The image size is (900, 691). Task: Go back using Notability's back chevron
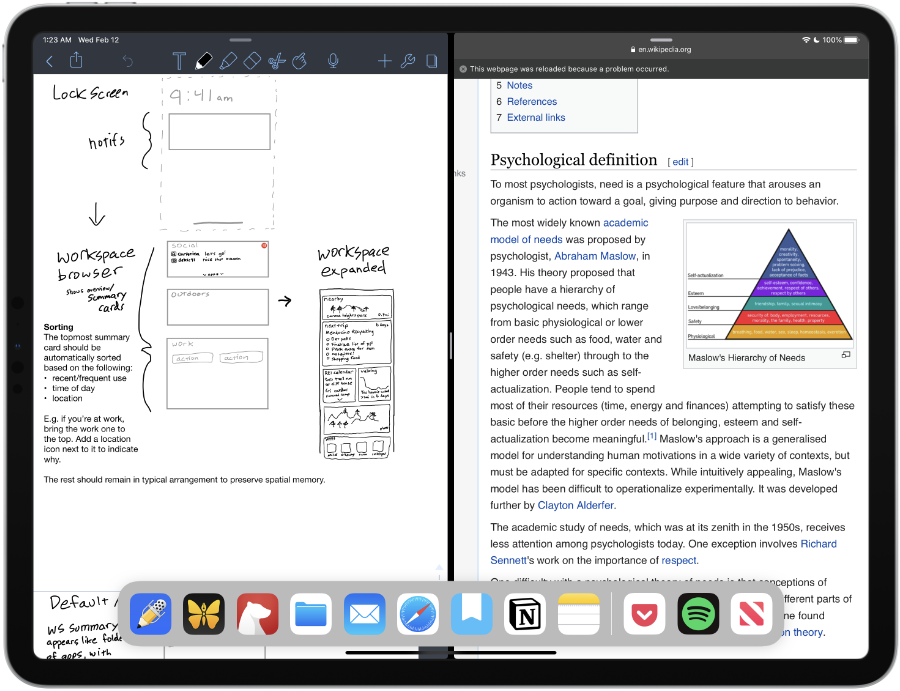click(50, 61)
